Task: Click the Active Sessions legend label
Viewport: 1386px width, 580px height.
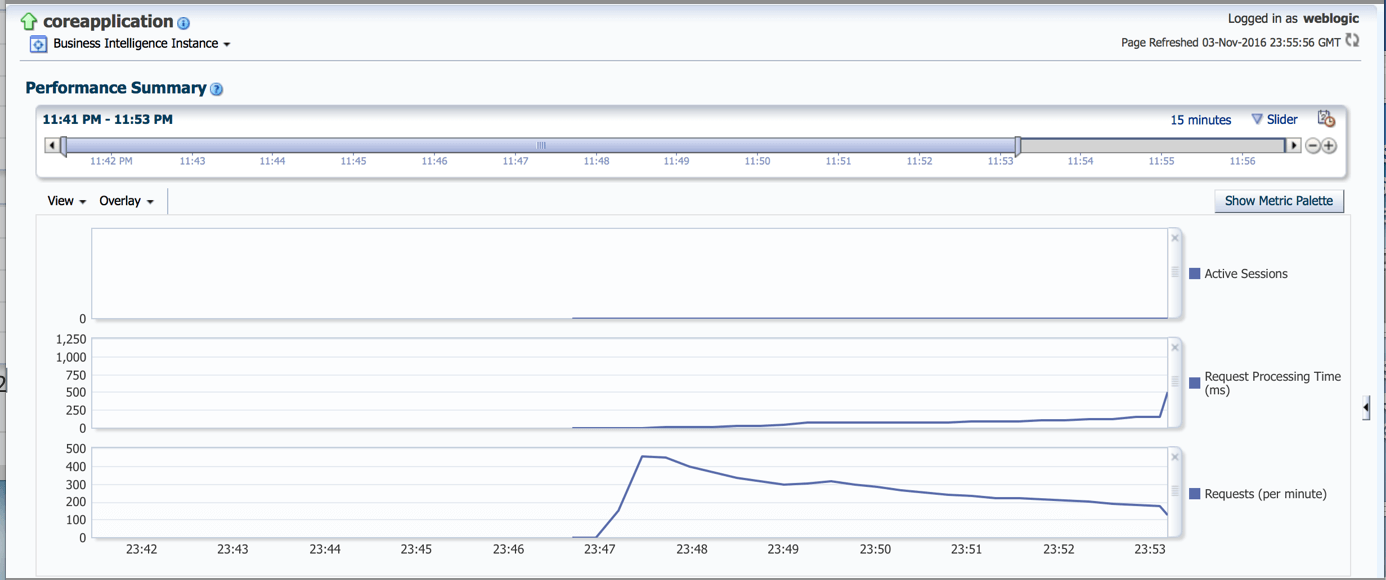Action: (x=1246, y=274)
